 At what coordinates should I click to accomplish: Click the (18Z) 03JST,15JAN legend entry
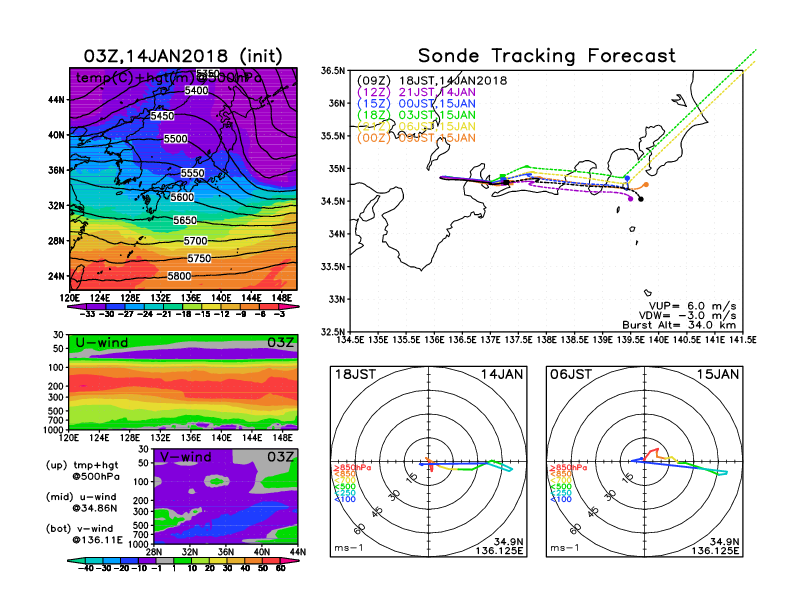416,115
